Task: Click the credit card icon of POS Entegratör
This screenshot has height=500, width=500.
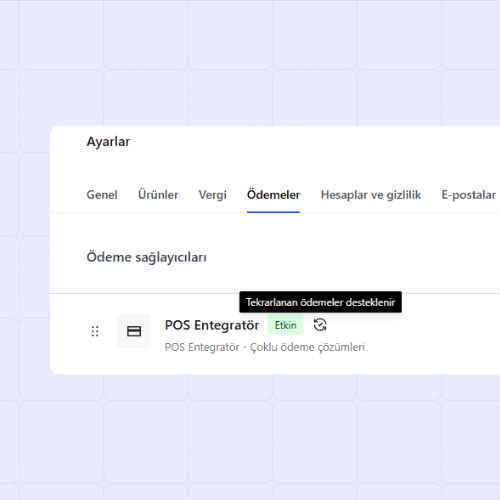Action: (134, 331)
